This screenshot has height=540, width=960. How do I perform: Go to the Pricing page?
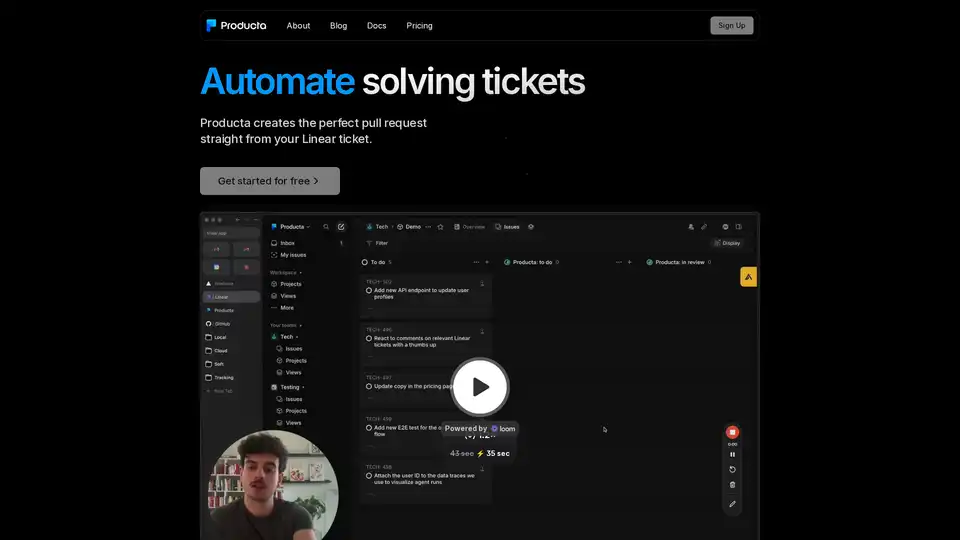click(419, 26)
